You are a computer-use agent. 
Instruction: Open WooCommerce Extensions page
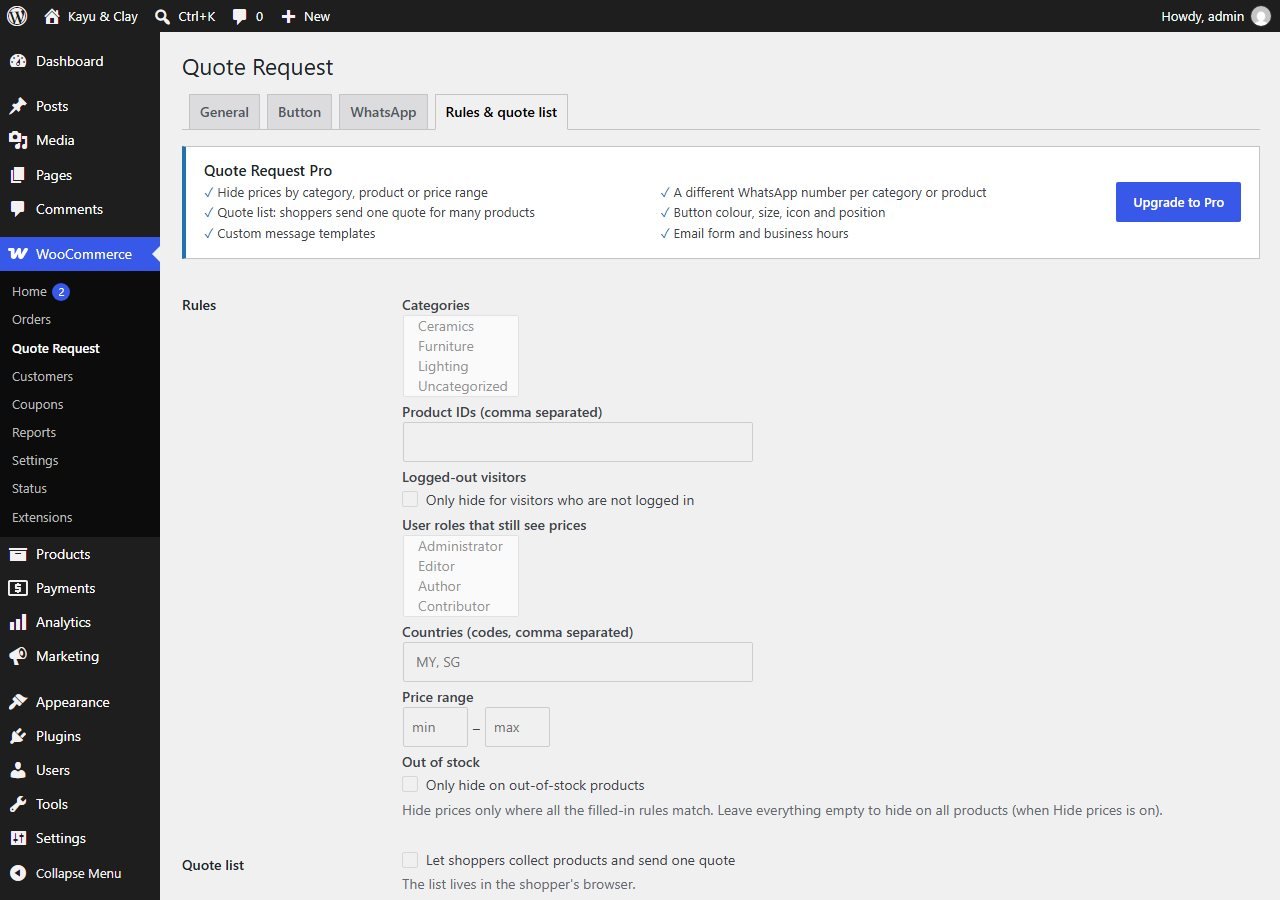[x=42, y=517]
